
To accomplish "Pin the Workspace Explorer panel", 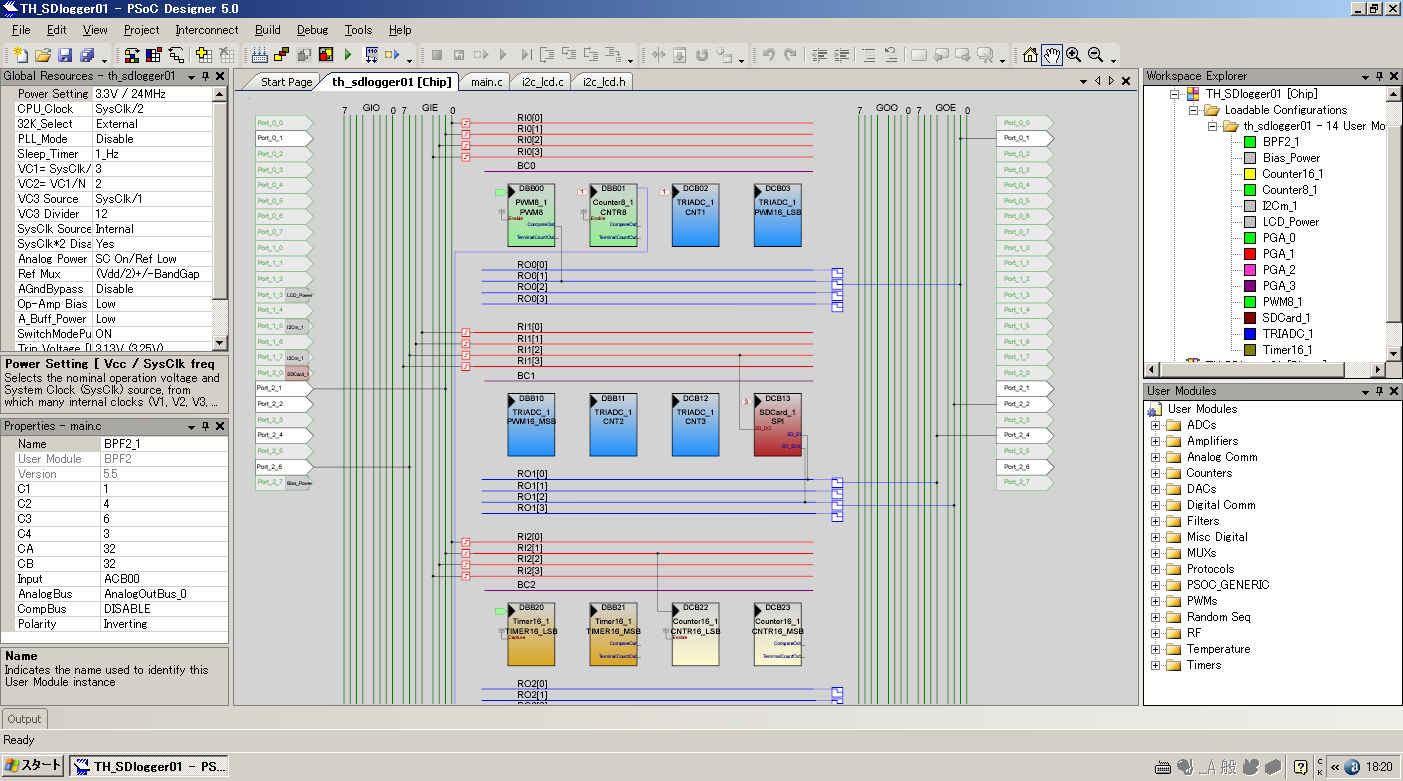I will click(1379, 76).
